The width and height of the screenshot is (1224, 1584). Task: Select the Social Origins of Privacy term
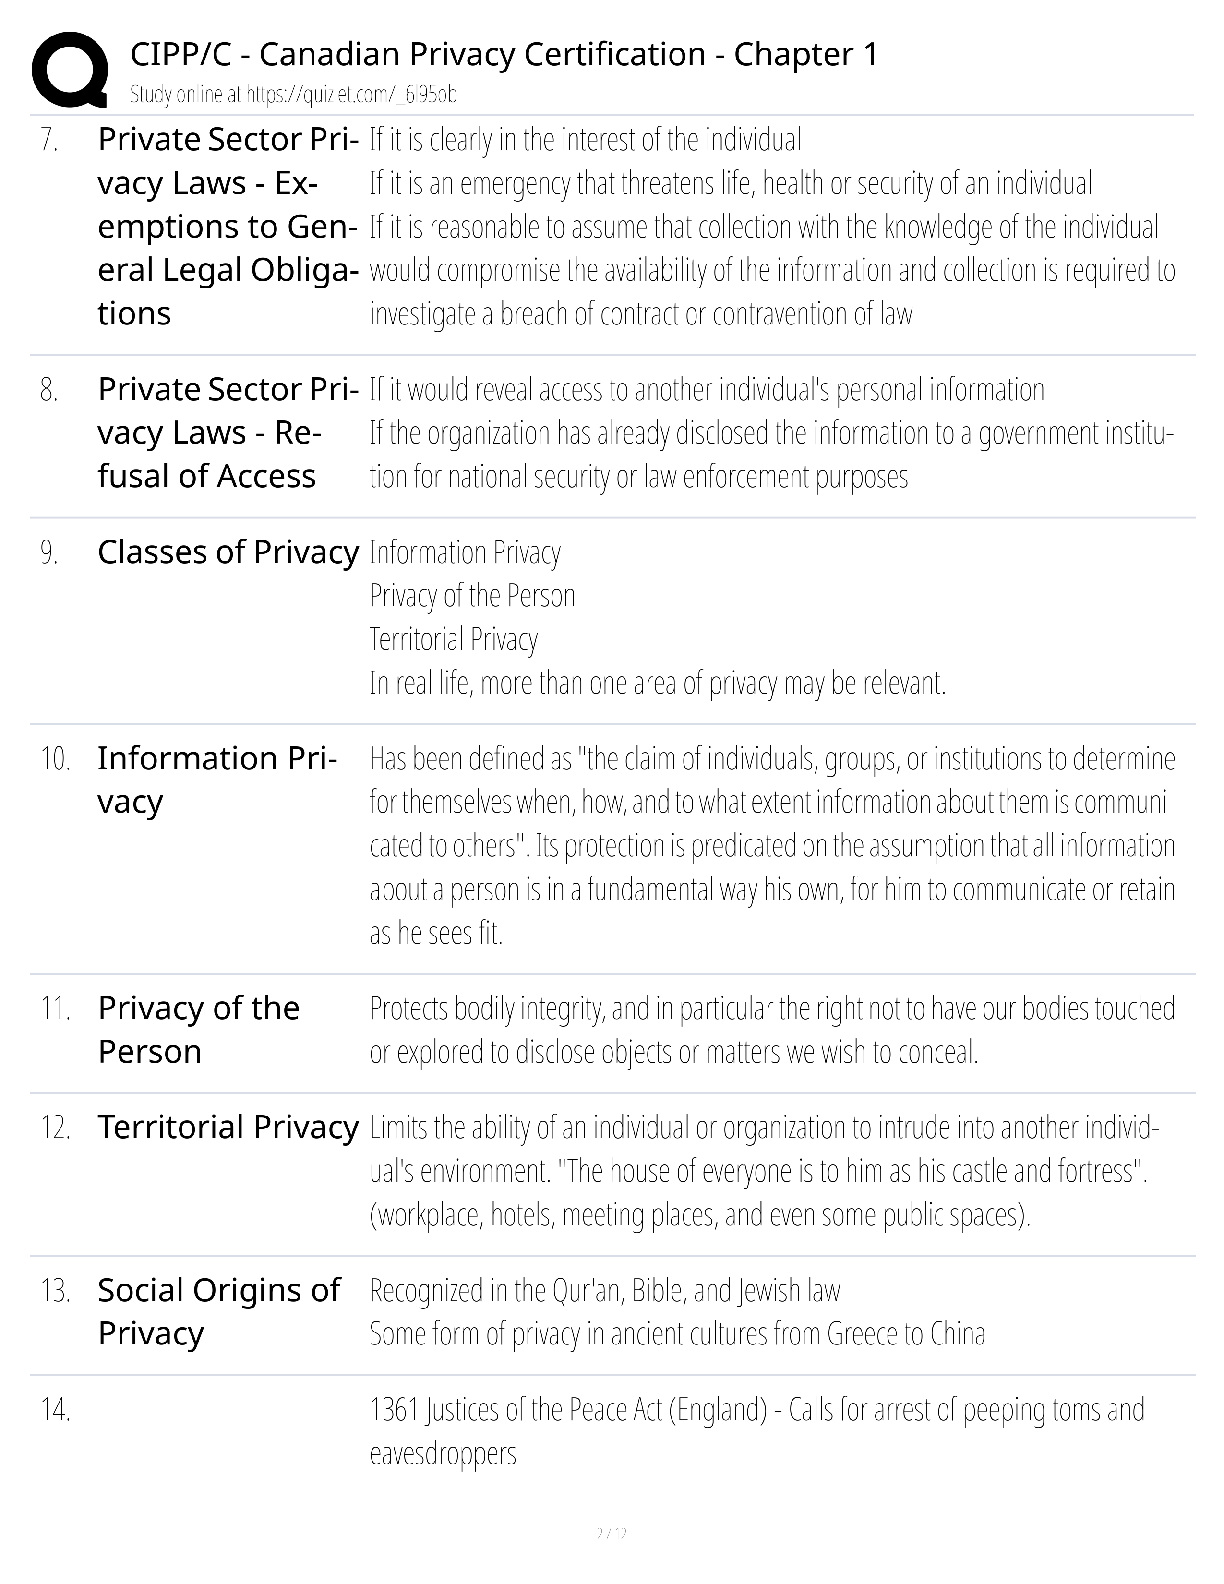pos(219,1311)
